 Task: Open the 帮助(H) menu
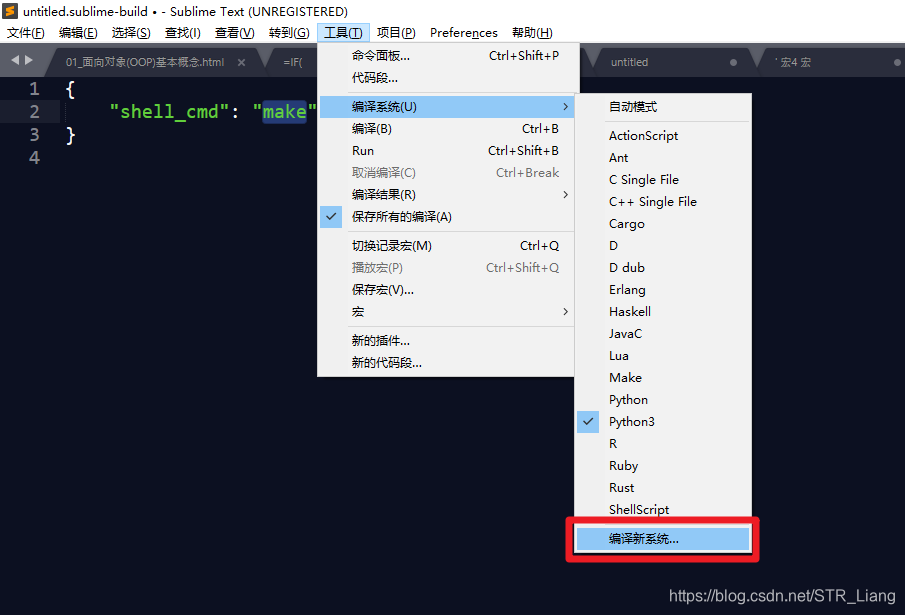point(532,33)
